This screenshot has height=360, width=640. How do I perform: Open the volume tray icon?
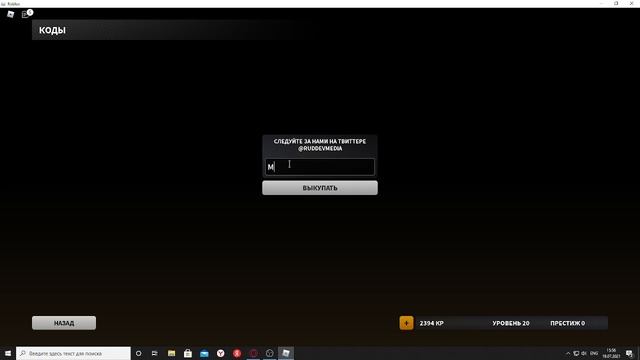[x=584, y=353]
